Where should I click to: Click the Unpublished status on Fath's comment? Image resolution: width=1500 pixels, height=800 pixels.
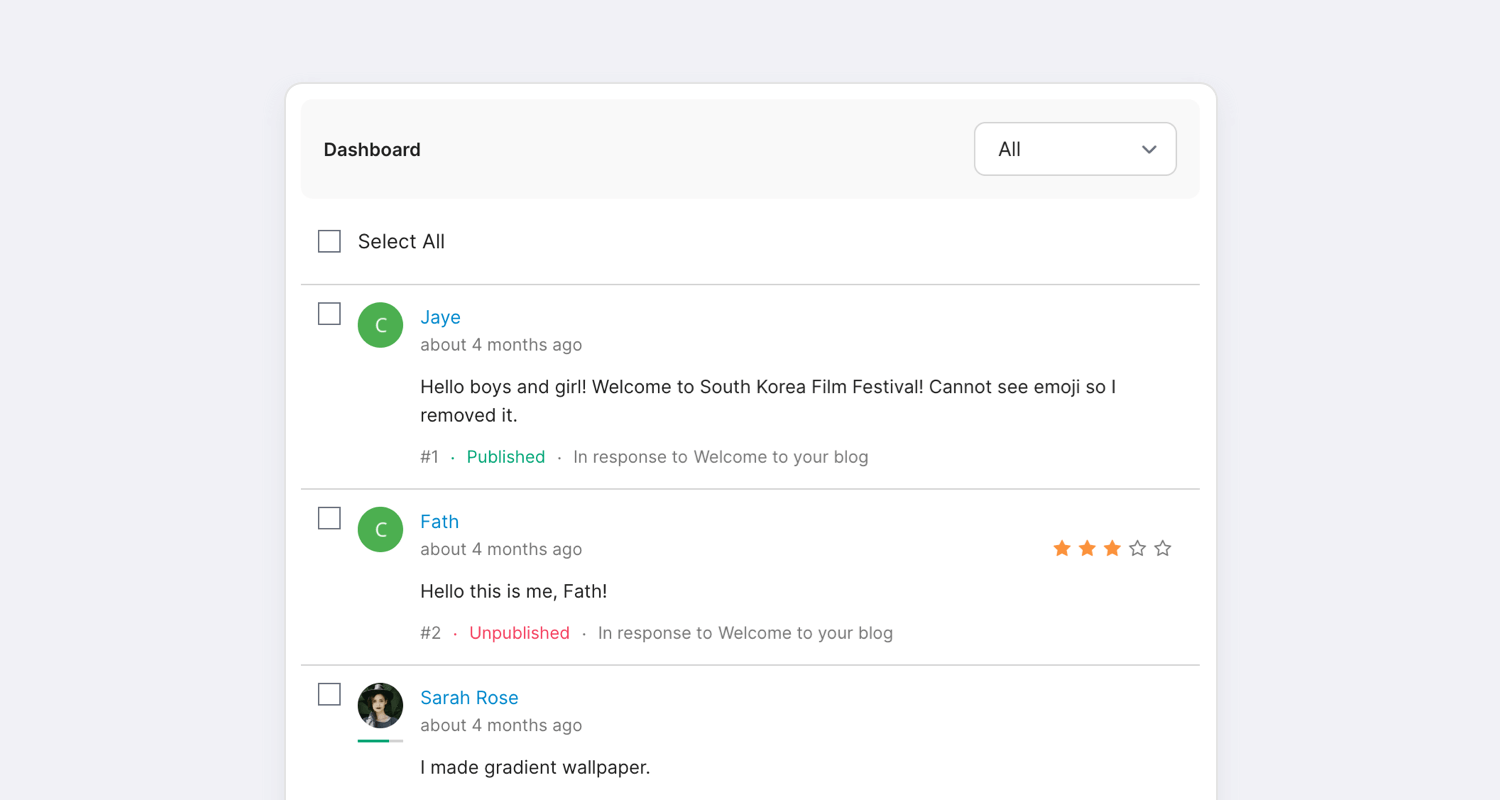(x=519, y=632)
